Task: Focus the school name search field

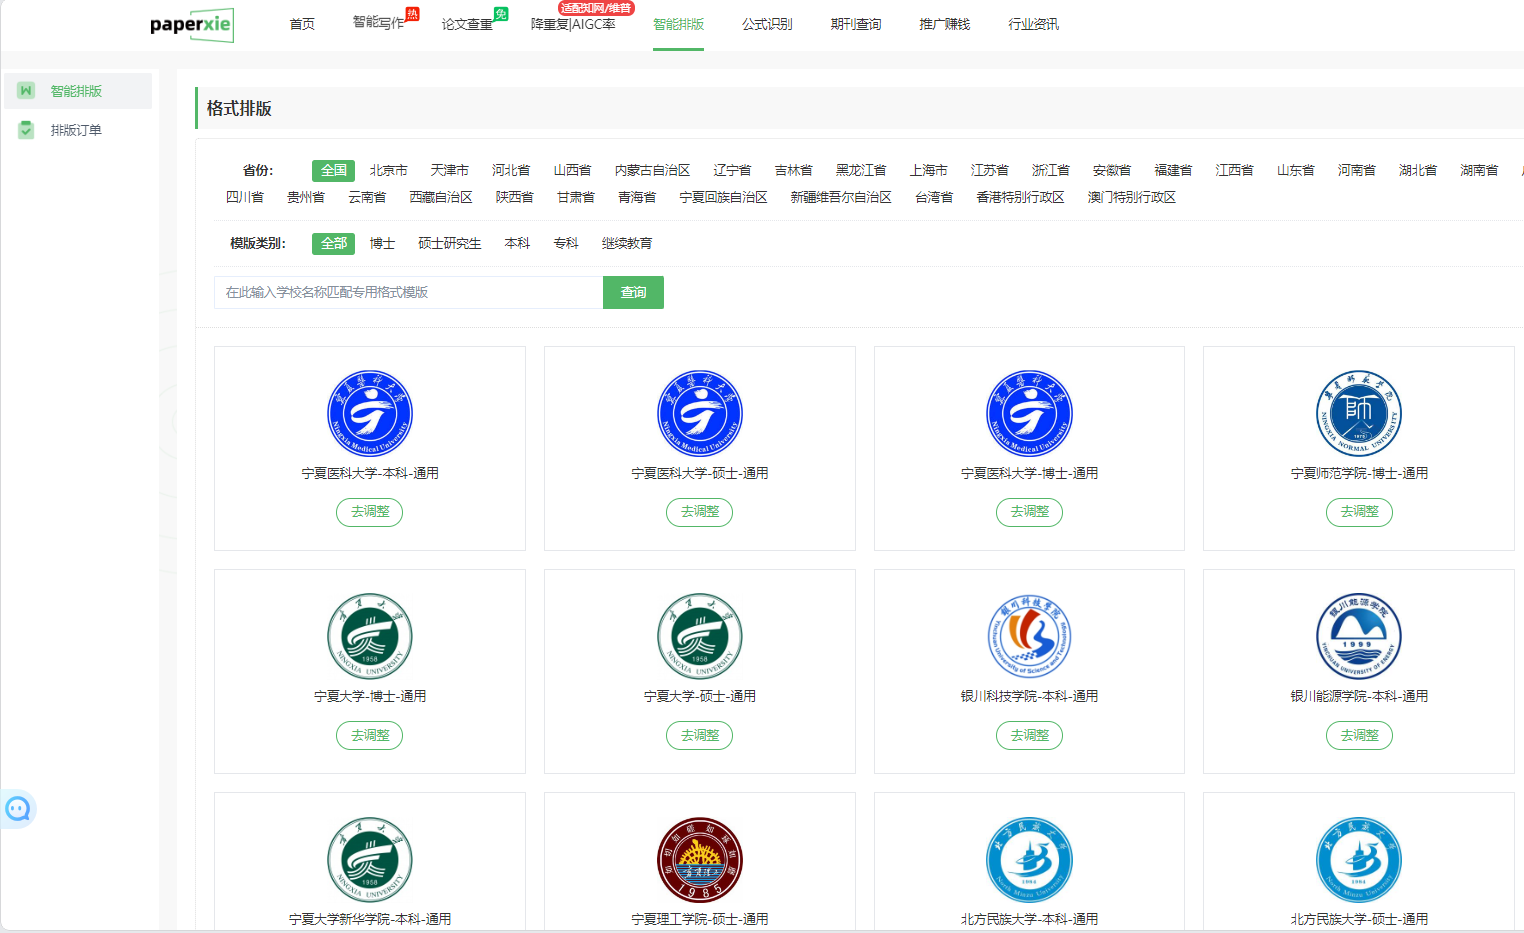Action: point(408,293)
